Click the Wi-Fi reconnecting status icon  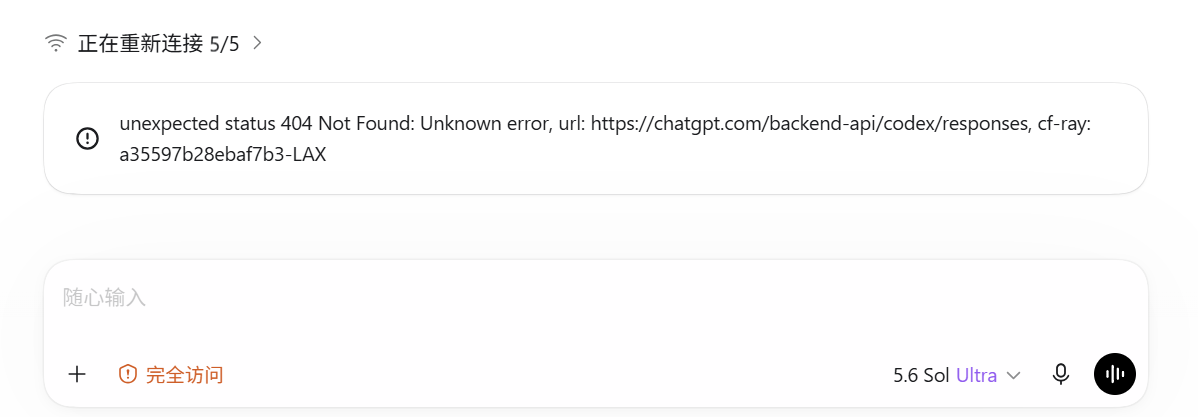tap(56, 44)
